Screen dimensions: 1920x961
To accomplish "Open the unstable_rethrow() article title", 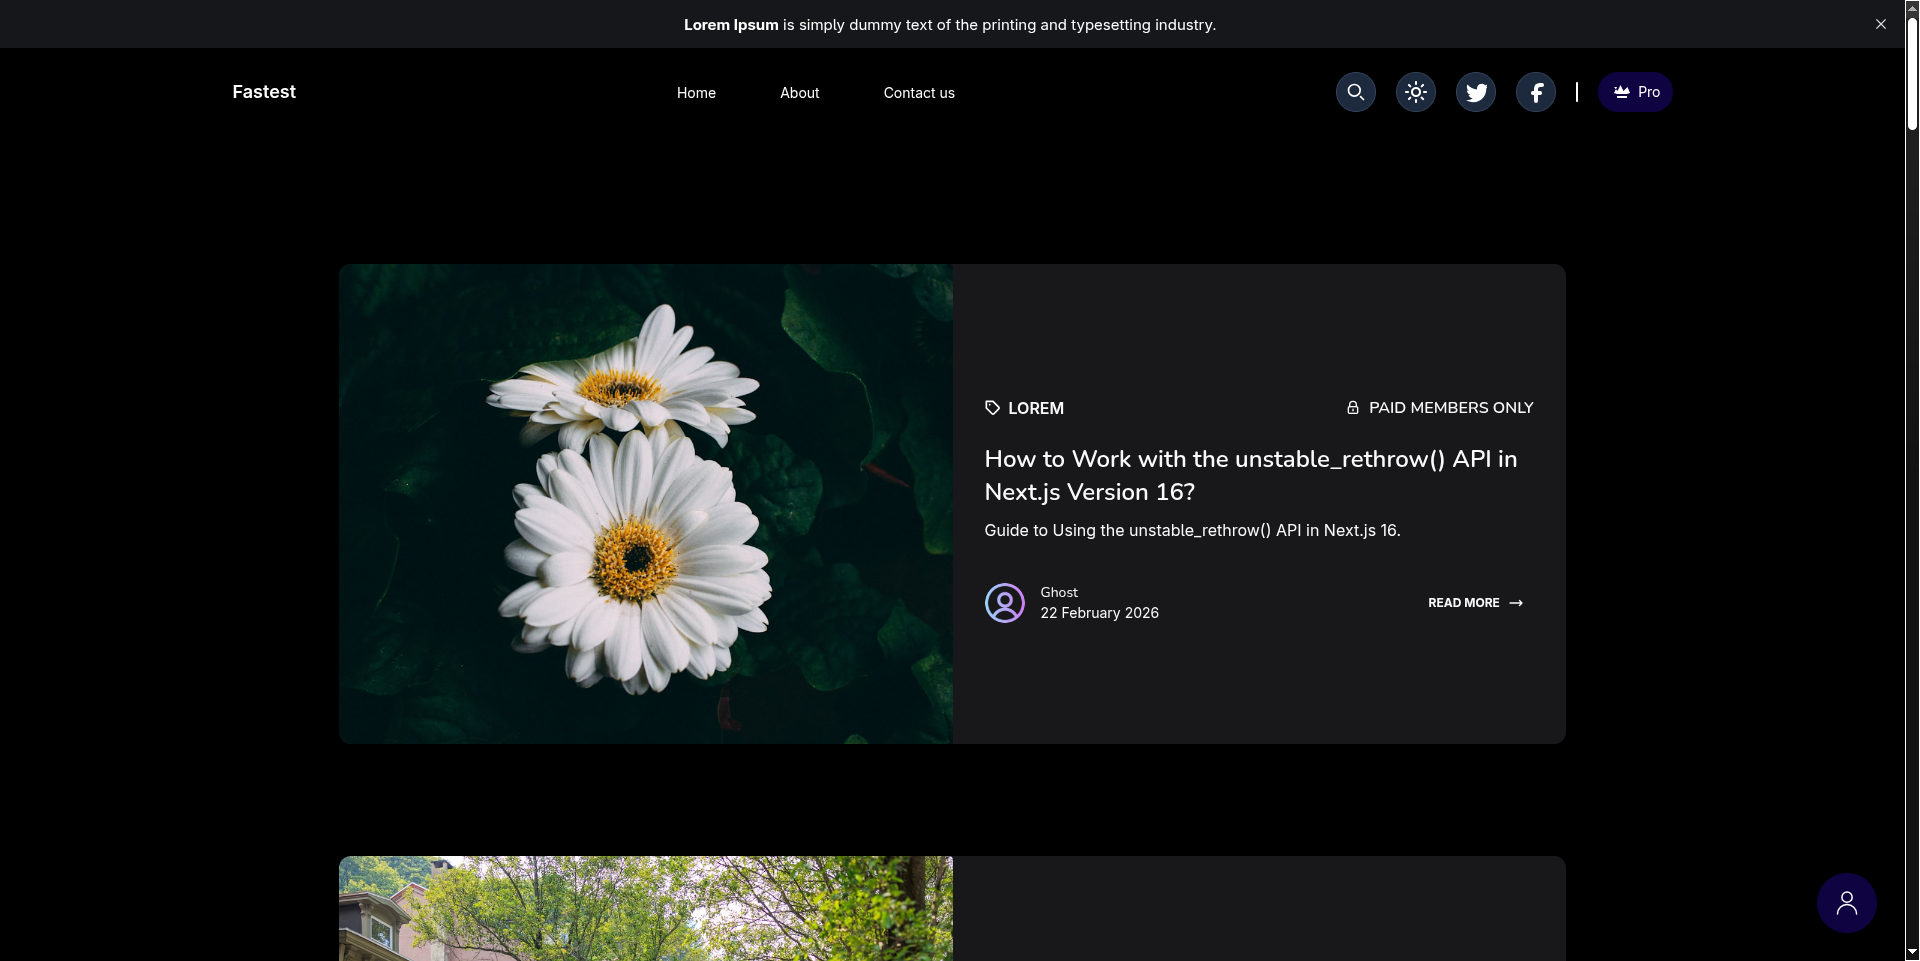I will [x=1250, y=475].
